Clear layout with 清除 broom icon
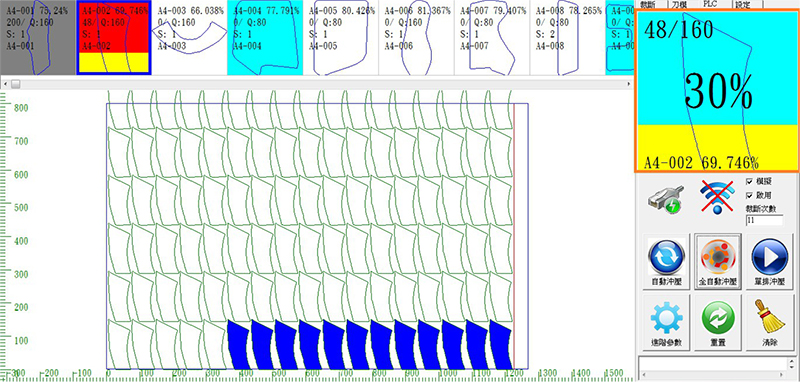 [769, 322]
